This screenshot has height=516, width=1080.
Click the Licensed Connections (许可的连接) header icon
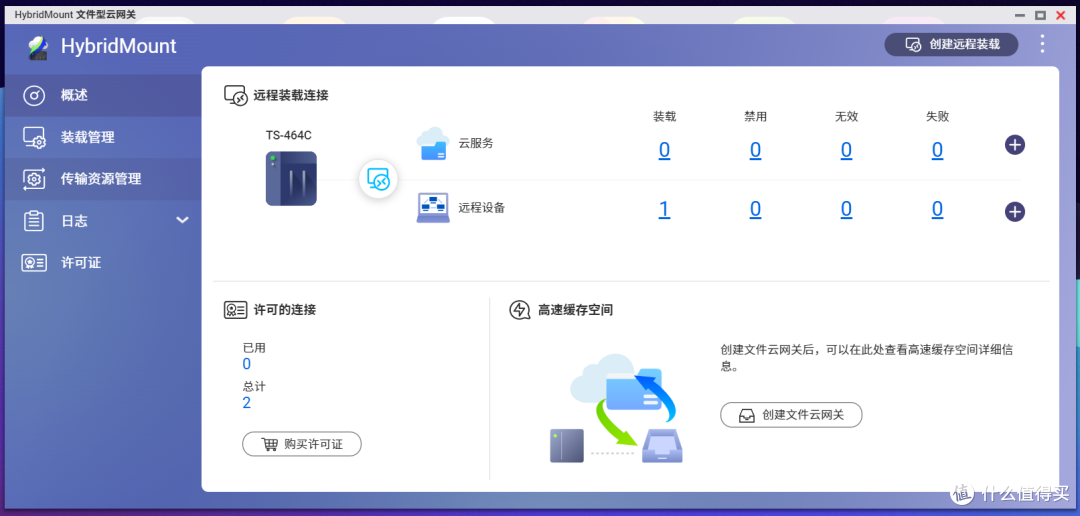click(236, 310)
